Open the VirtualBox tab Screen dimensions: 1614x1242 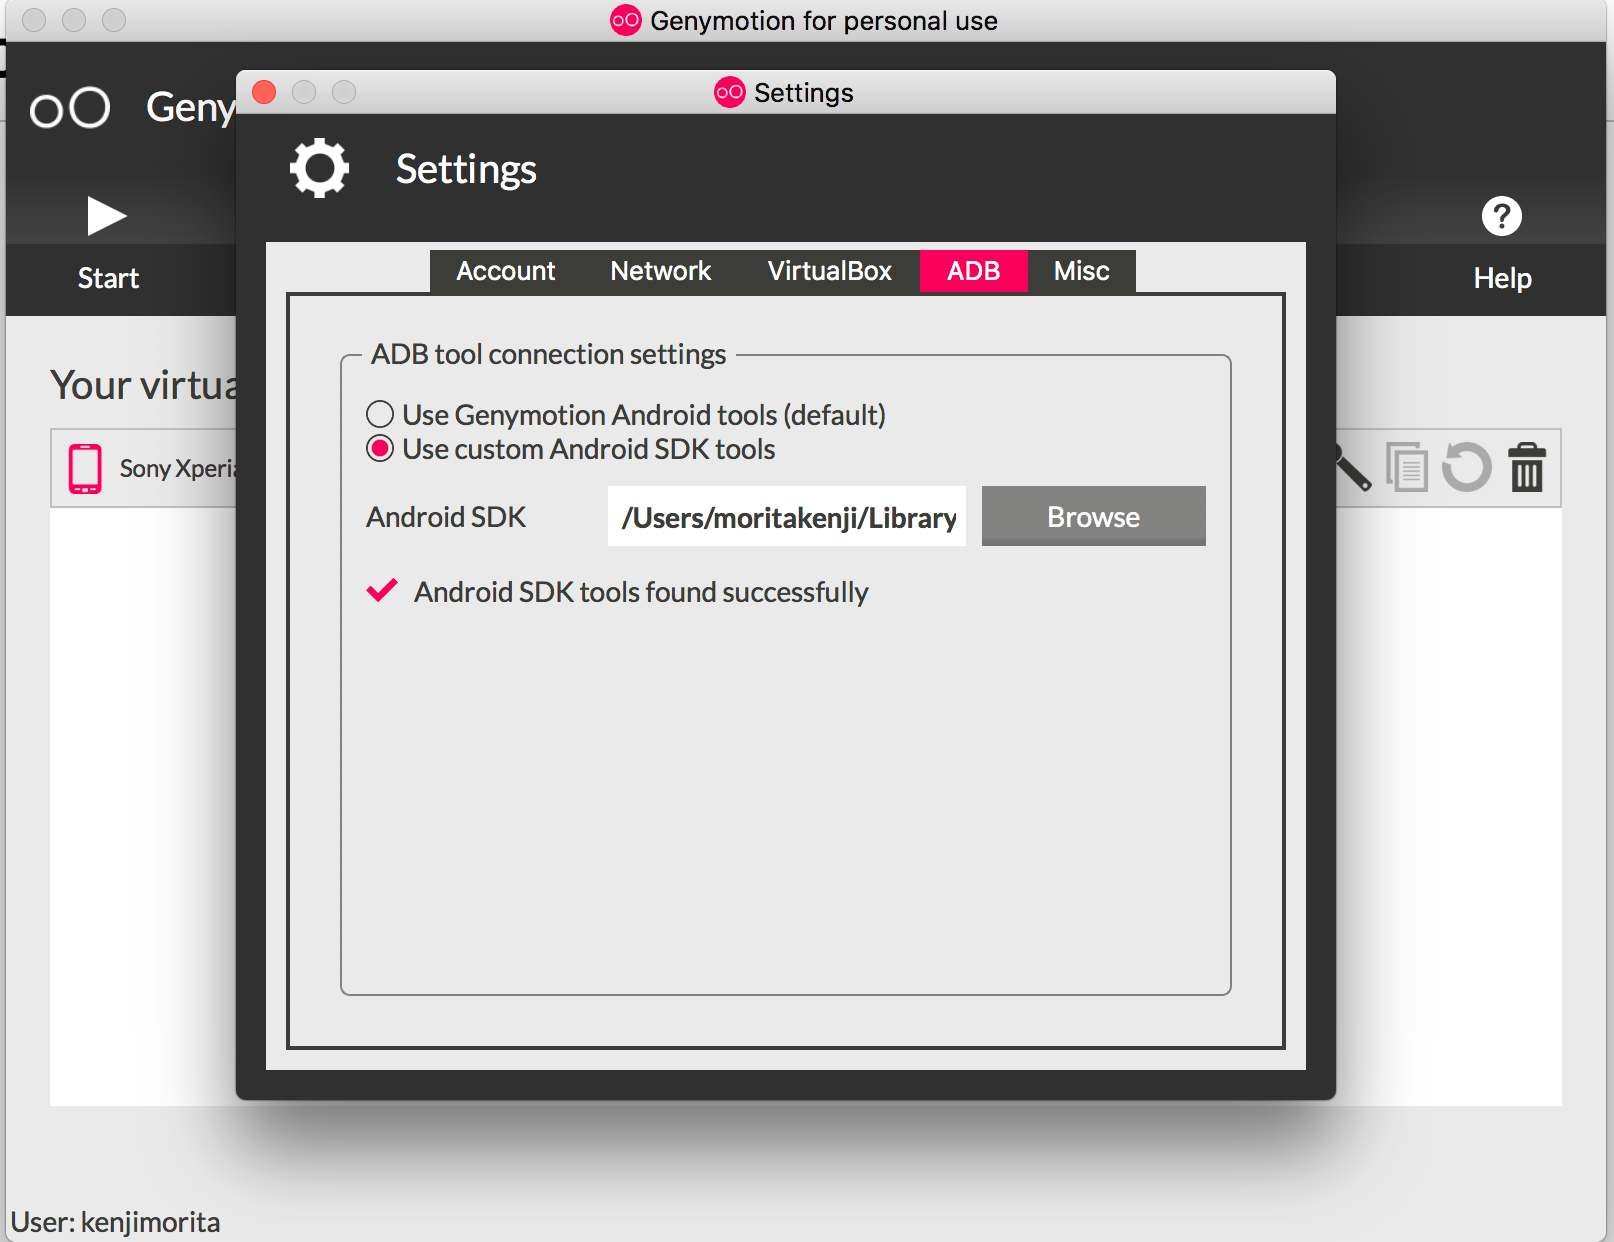coord(829,271)
